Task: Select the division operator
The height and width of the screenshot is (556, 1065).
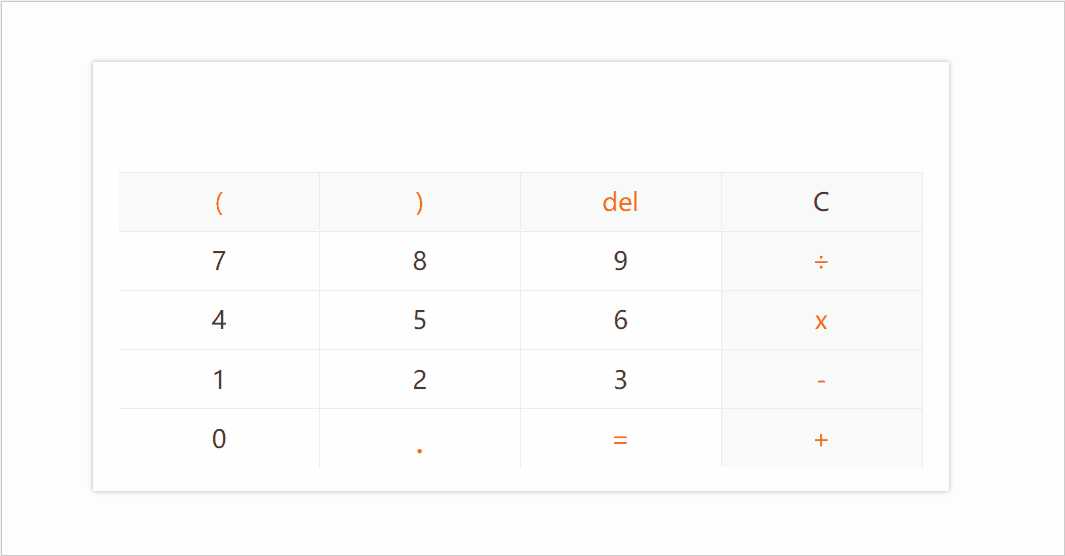Action: [821, 261]
